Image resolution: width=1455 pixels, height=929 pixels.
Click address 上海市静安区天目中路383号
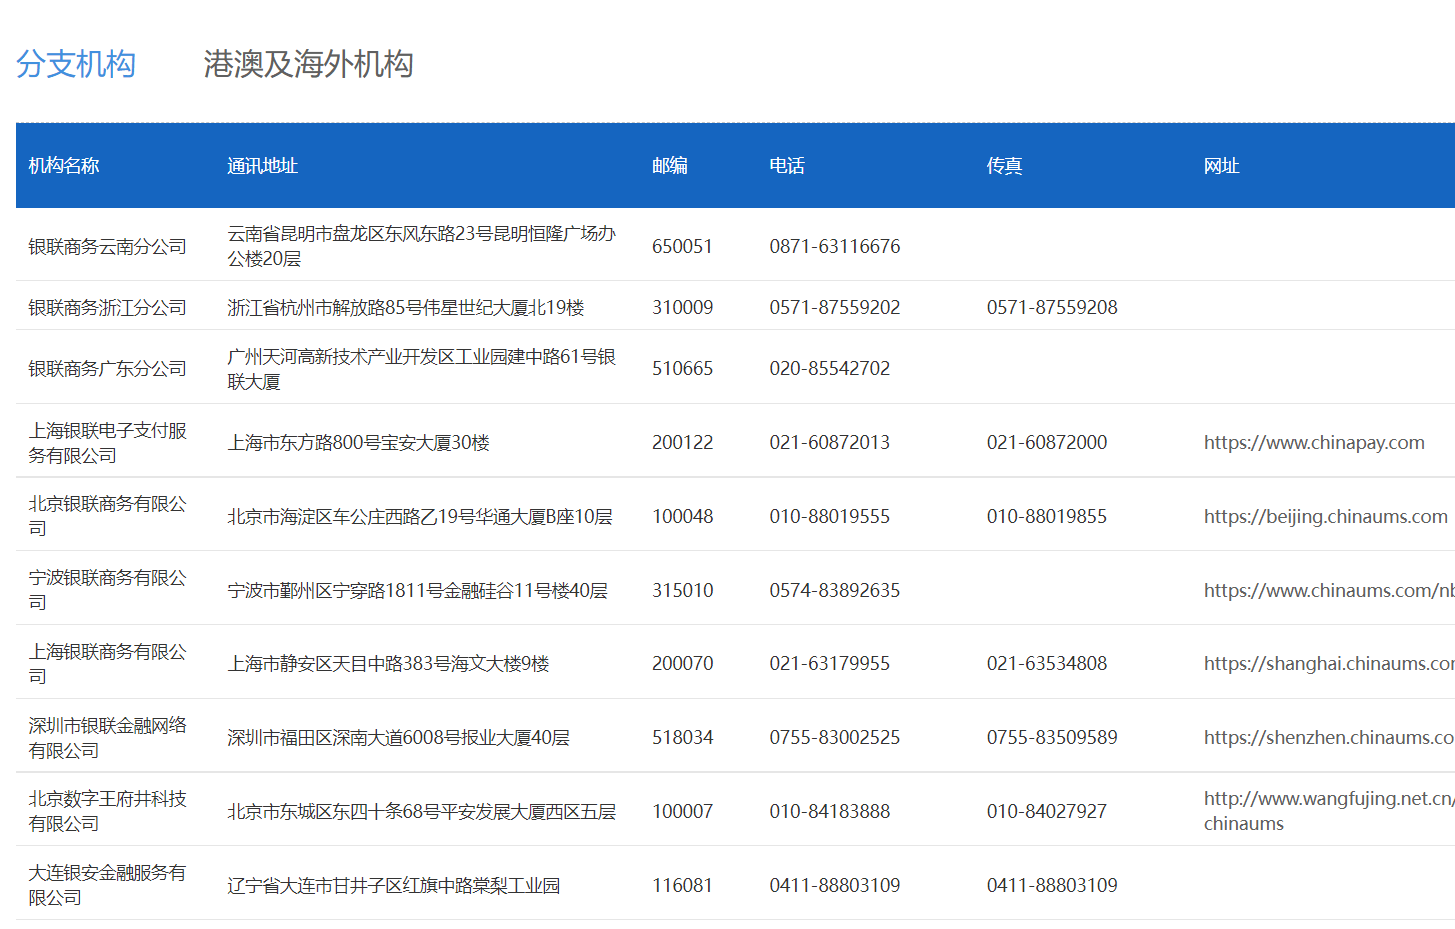[x=388, y=663]
